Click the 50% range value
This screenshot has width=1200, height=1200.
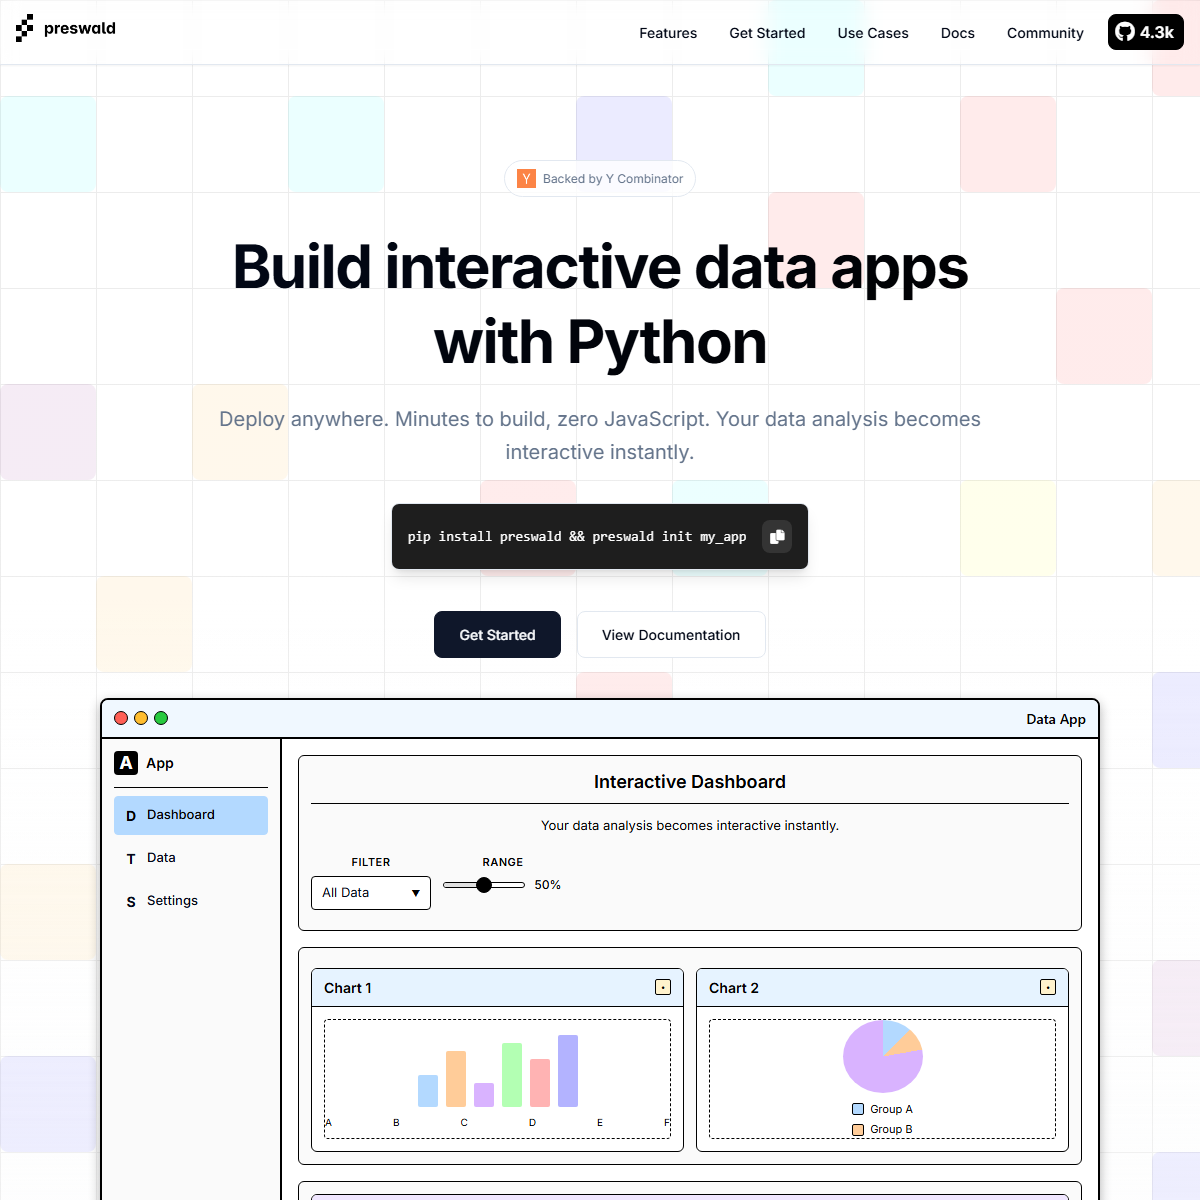[548, 885]
